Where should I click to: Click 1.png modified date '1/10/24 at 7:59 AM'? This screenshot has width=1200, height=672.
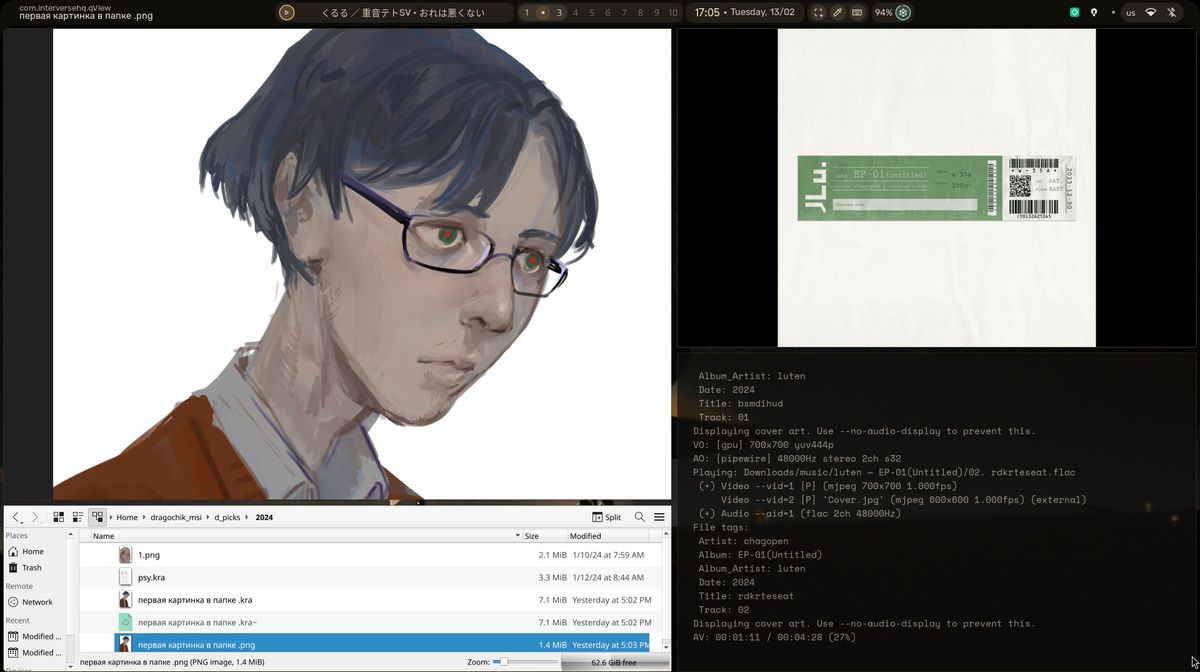(608, 554)
